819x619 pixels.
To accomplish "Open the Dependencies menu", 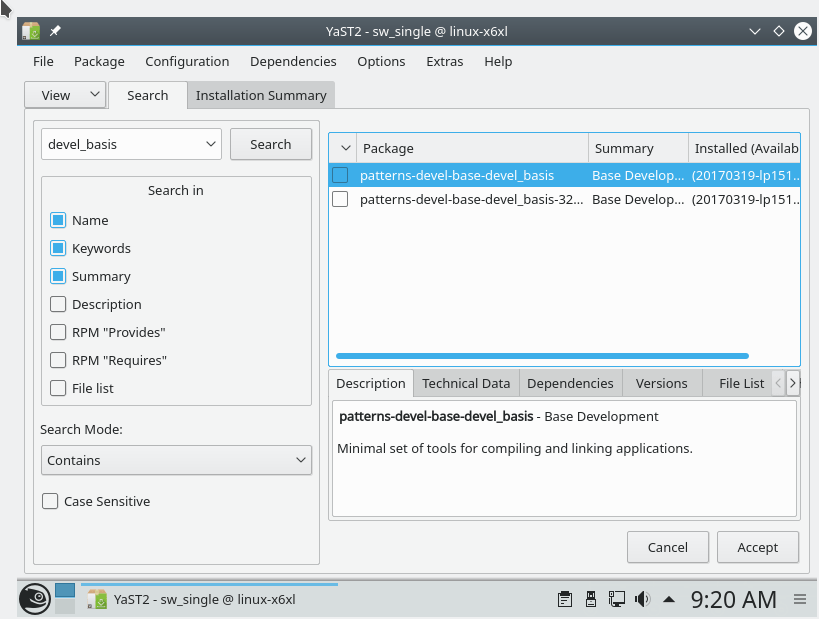I will pos(293,61).
